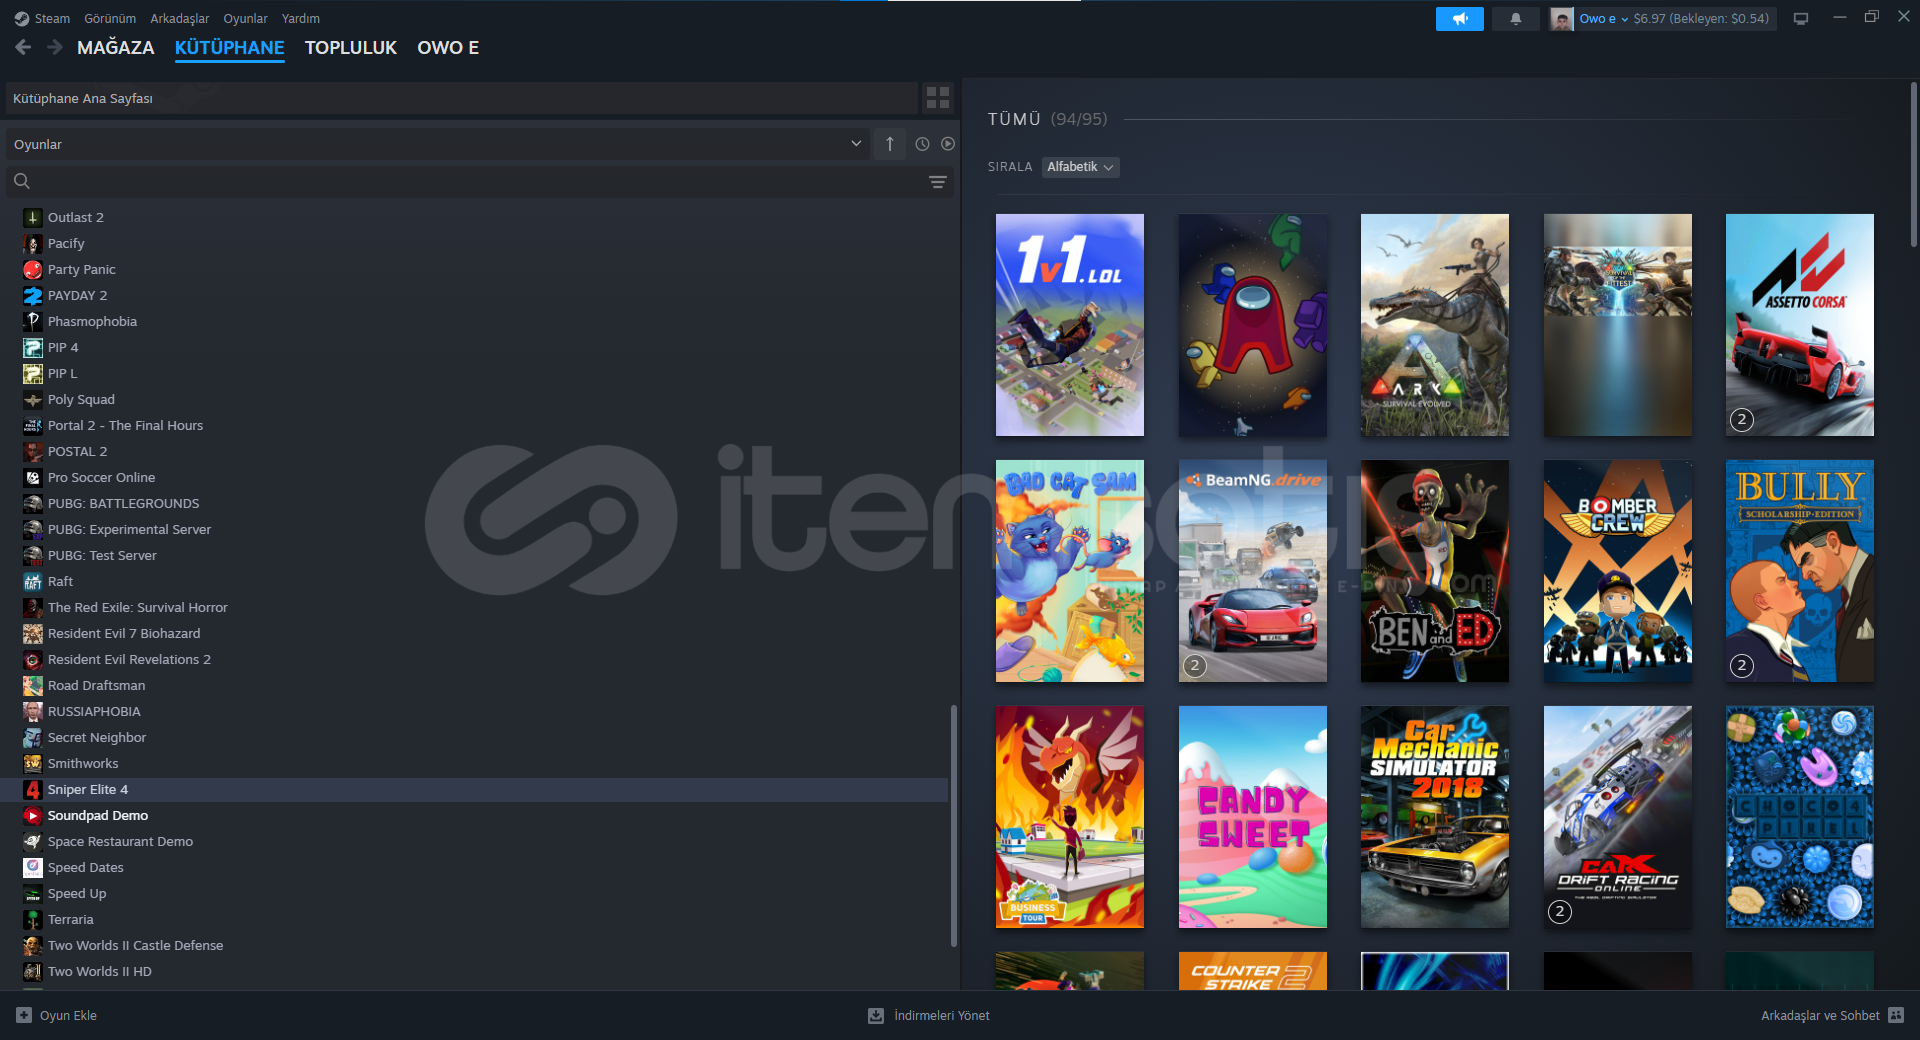The height and width of the screenshot is (1040, 1920).
Task: Open the Arkadaşlar menu
Action: [x=179, y=19]
